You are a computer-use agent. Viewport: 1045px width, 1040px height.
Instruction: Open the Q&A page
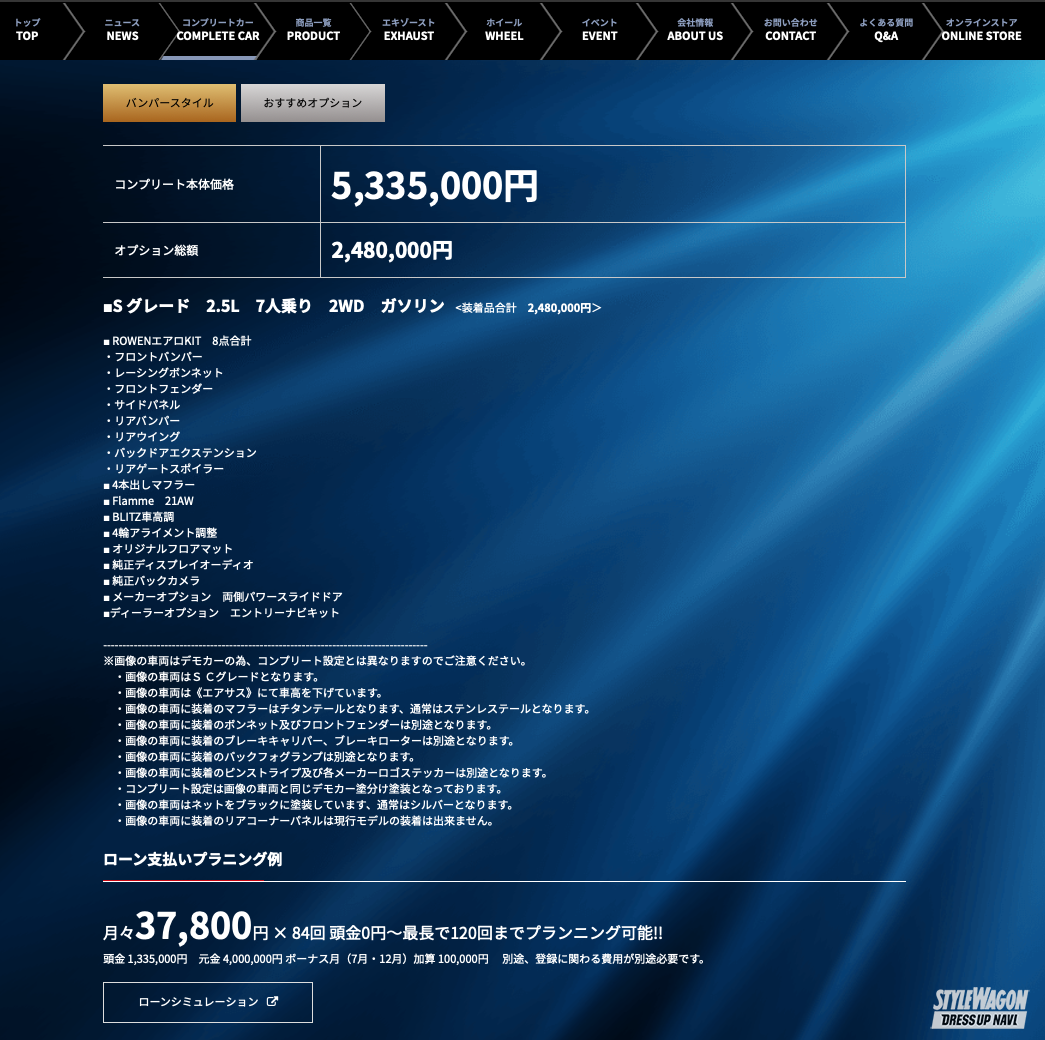886,30
